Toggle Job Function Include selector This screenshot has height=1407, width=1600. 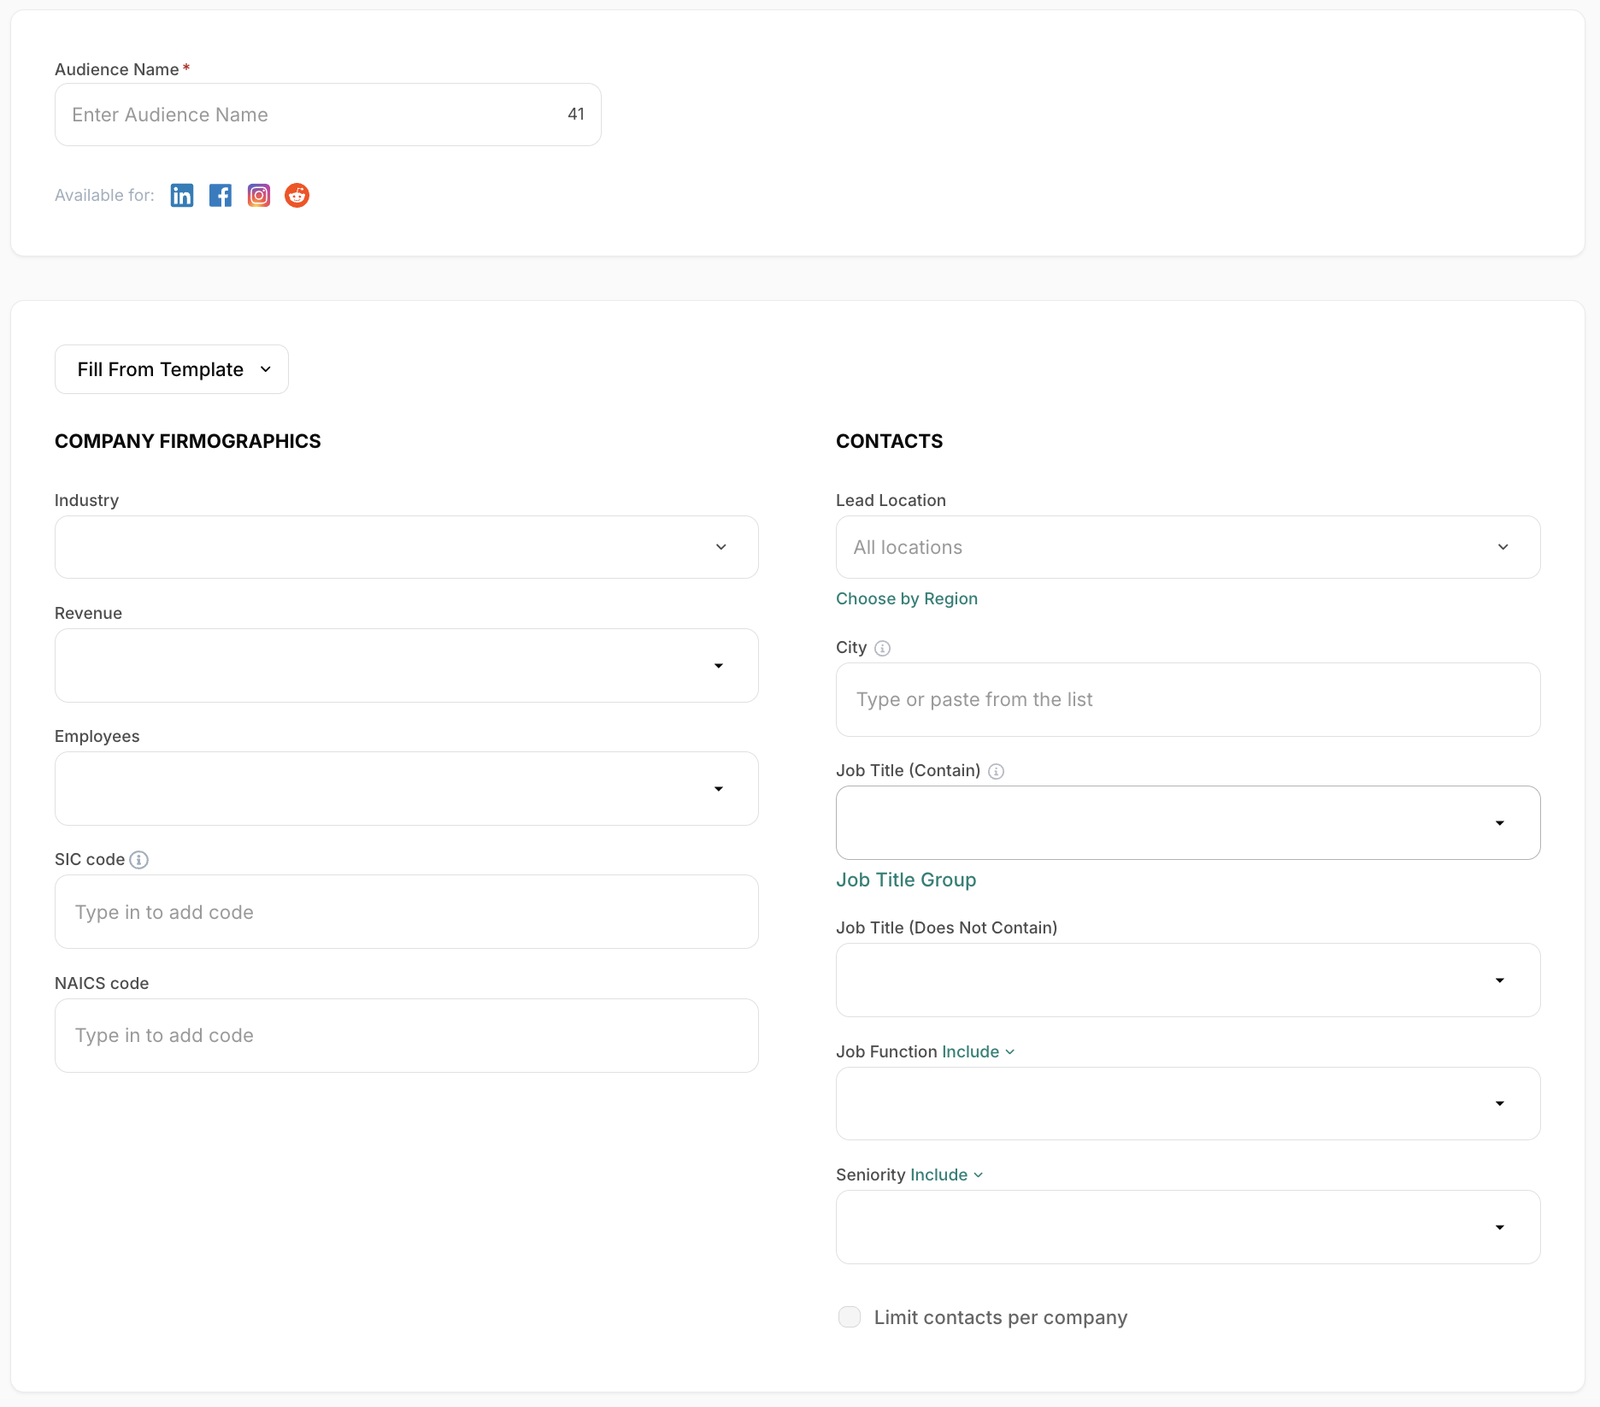tap(978, 1052)
